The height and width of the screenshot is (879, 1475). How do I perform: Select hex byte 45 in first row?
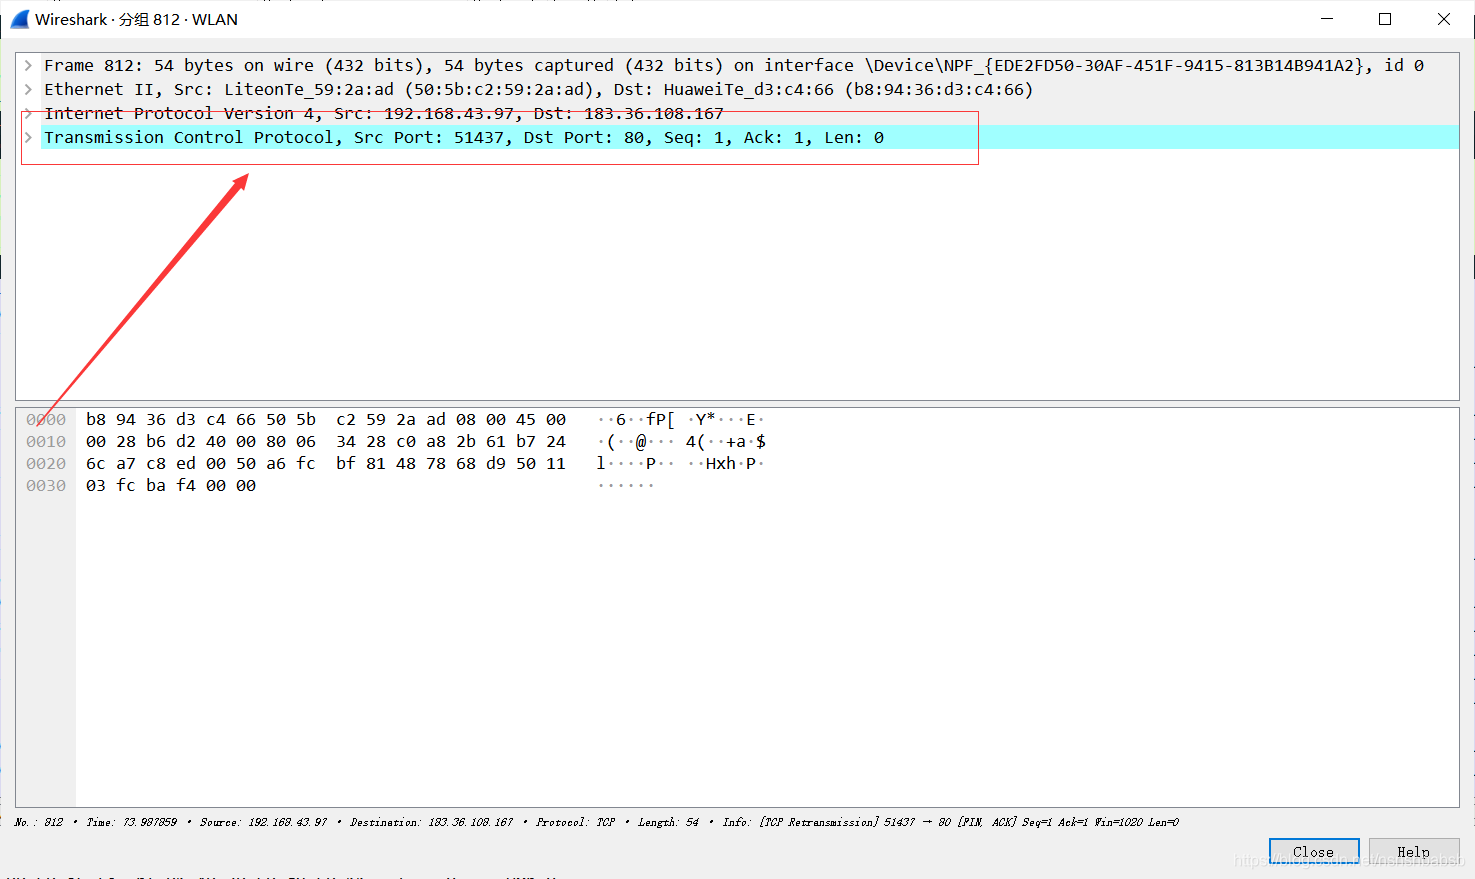tap(526, 420)
